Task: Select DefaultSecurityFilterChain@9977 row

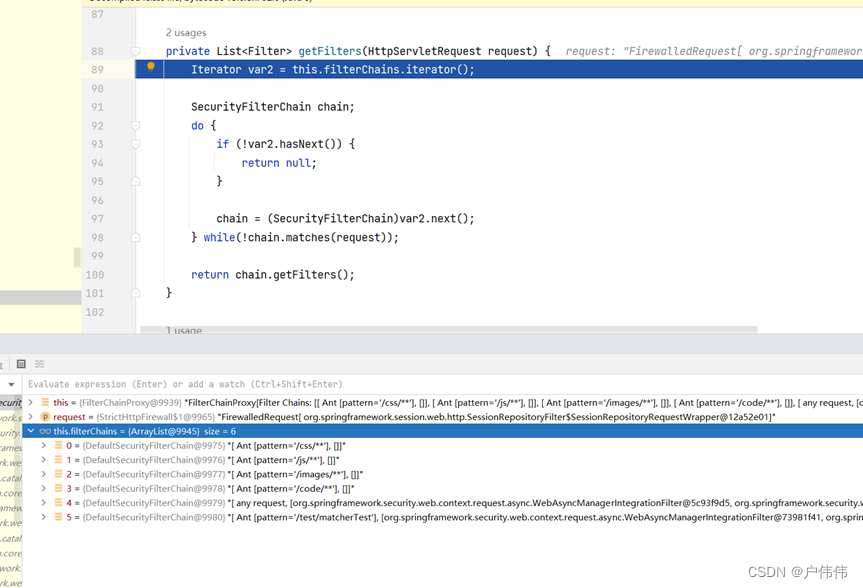Action: tap(443, 474)
